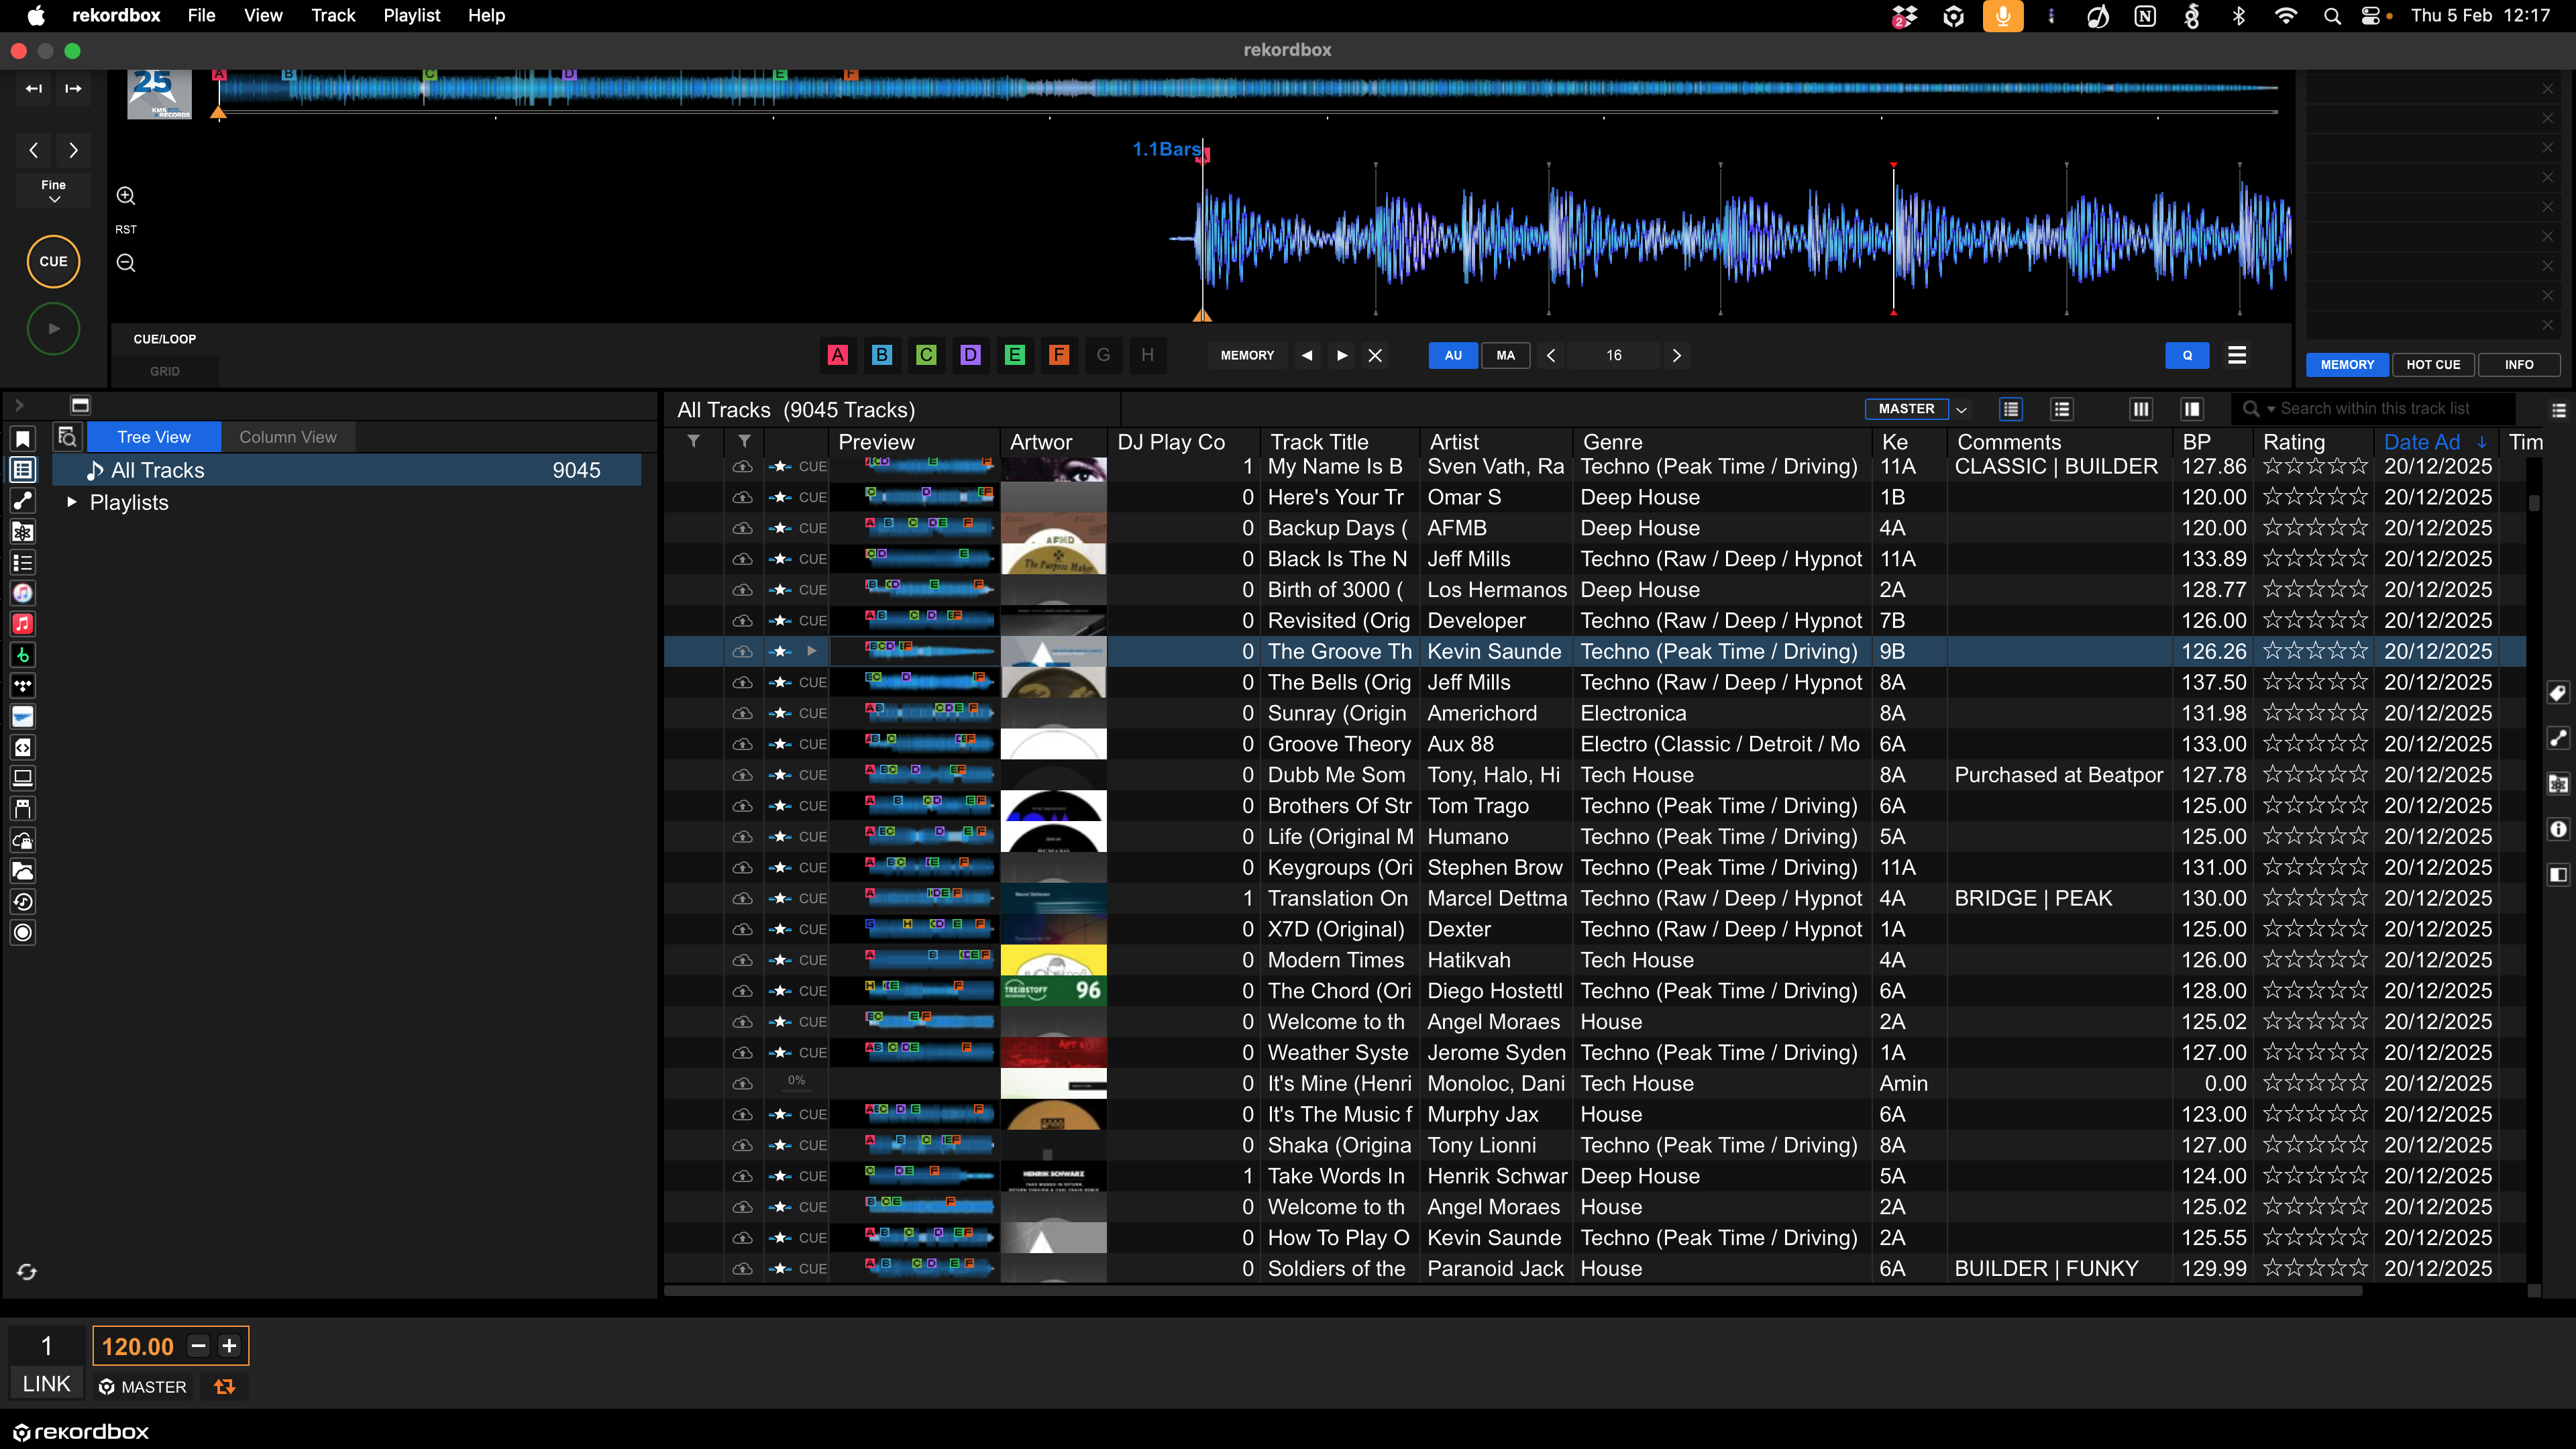Open track info panel icon at right

[x=2558, y=829]
